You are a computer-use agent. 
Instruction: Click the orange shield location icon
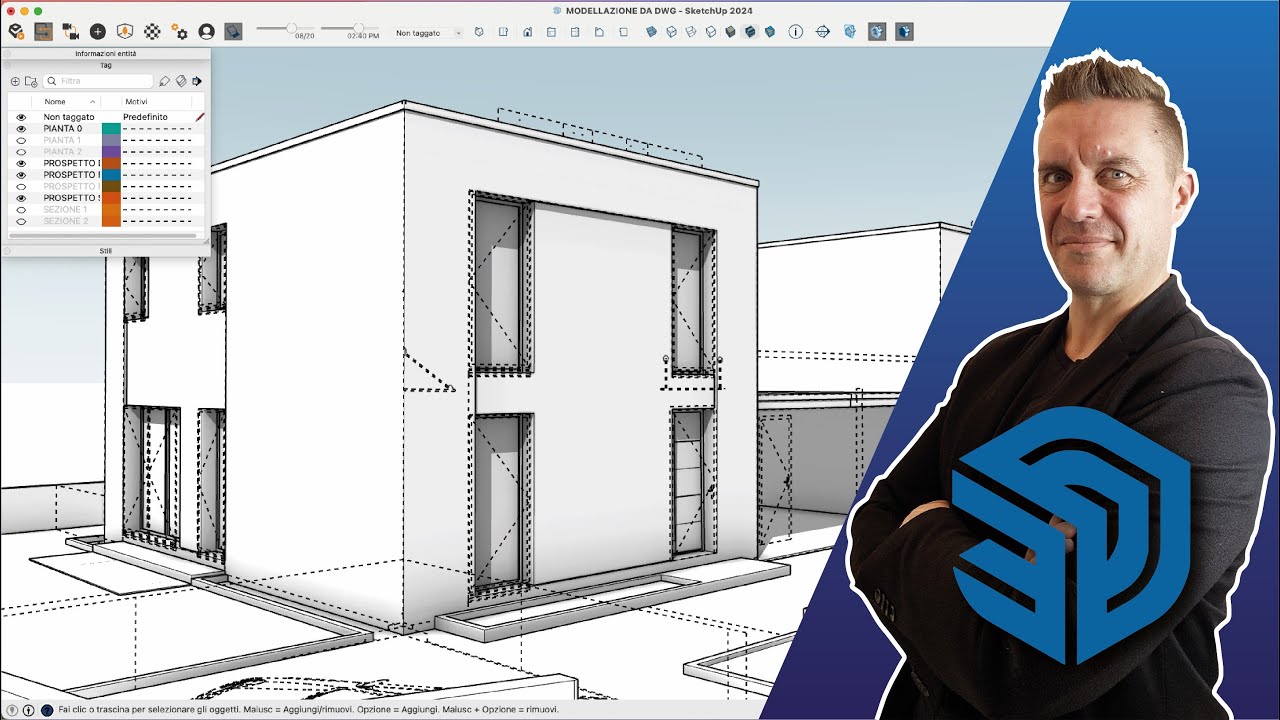pyautogui.click(x=125, y=32)
